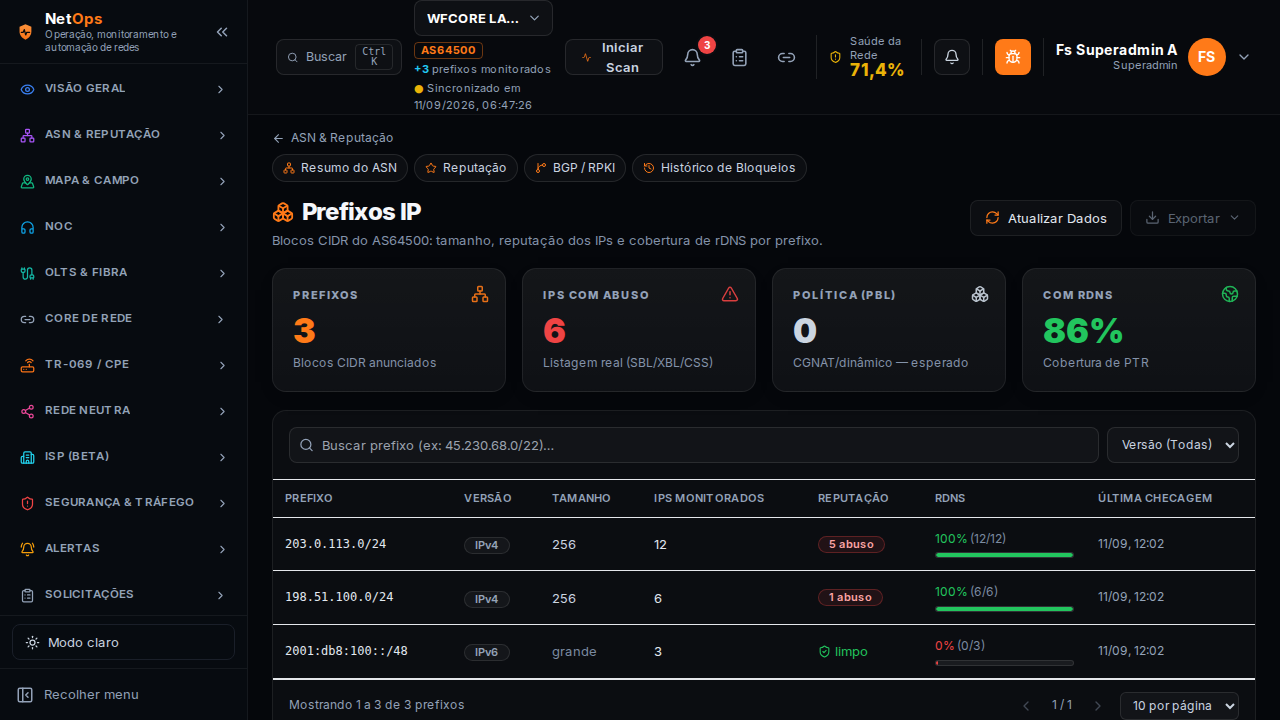Focus the Buscar prefixo search field
Image resolution: width=1280 pixels, height=720 pixels.
point(694,445)
